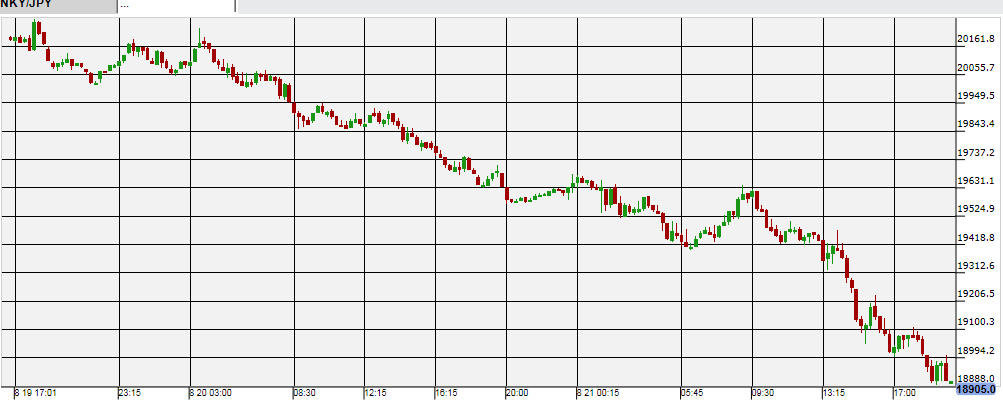Viewport: 1003px width, 411px height.
Task: Select the '8 19 17:01' time axis label
Action: (38, 392)
